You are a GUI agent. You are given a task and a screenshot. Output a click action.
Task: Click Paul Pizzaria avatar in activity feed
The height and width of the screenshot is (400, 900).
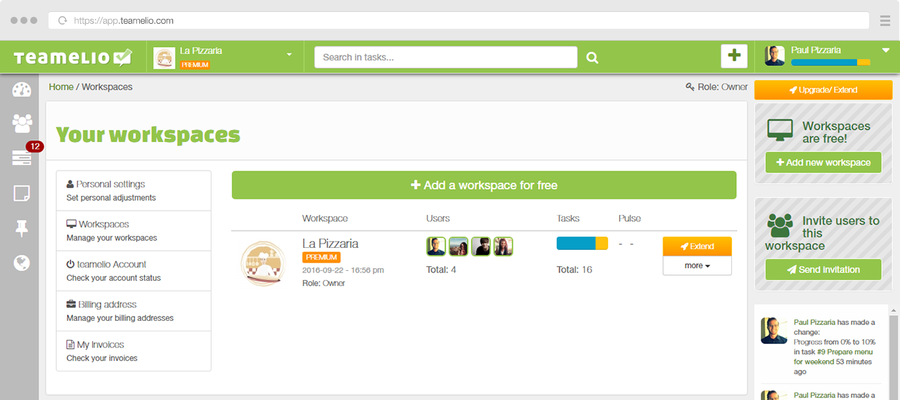pos(774,331)
